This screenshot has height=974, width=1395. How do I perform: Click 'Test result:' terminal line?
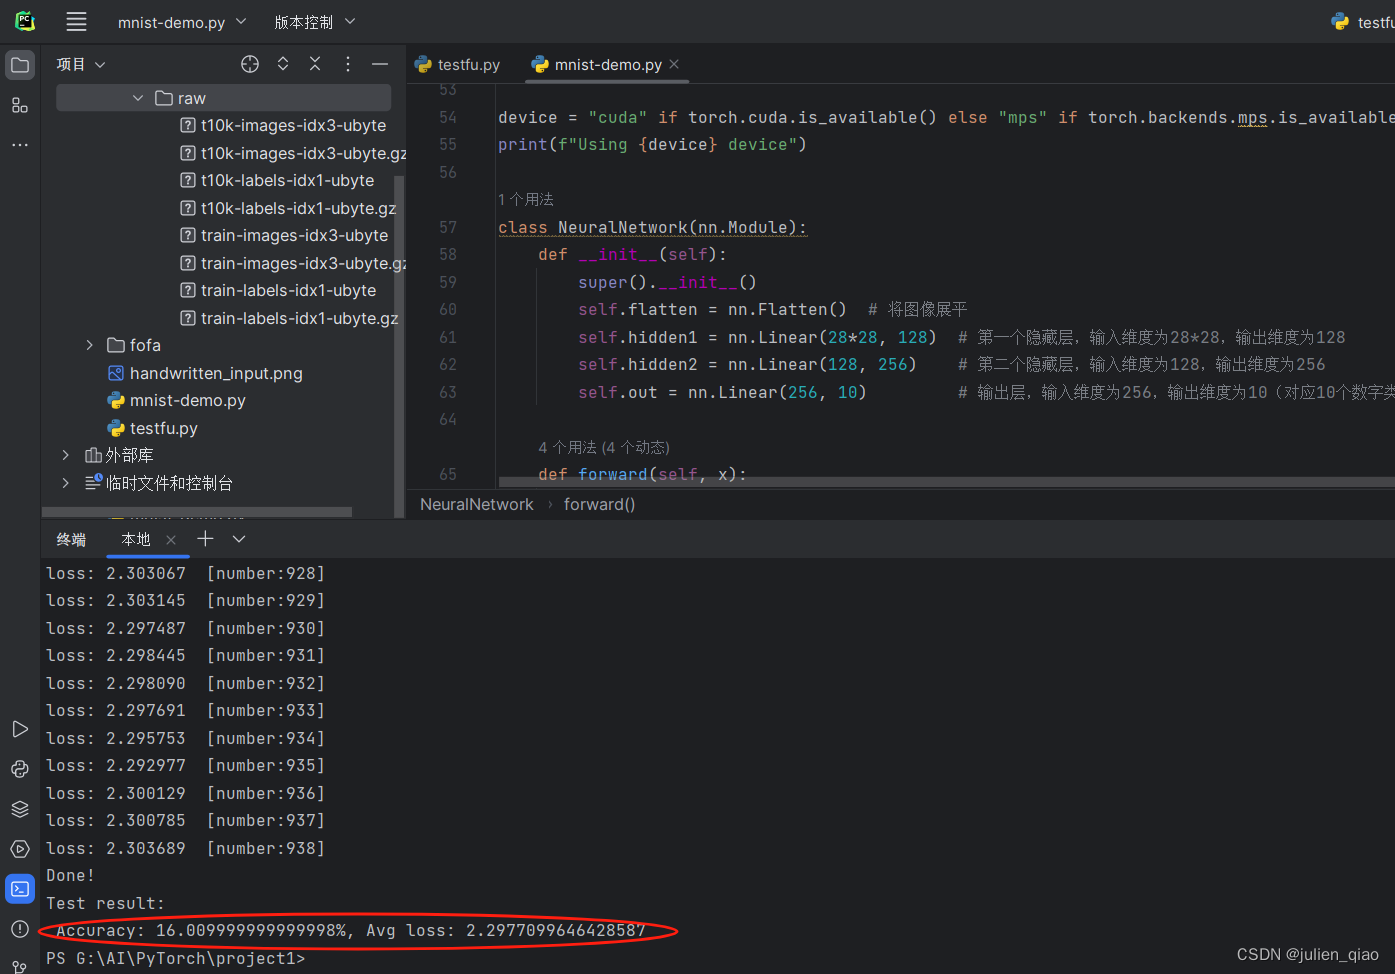click(x=105, y=903)
